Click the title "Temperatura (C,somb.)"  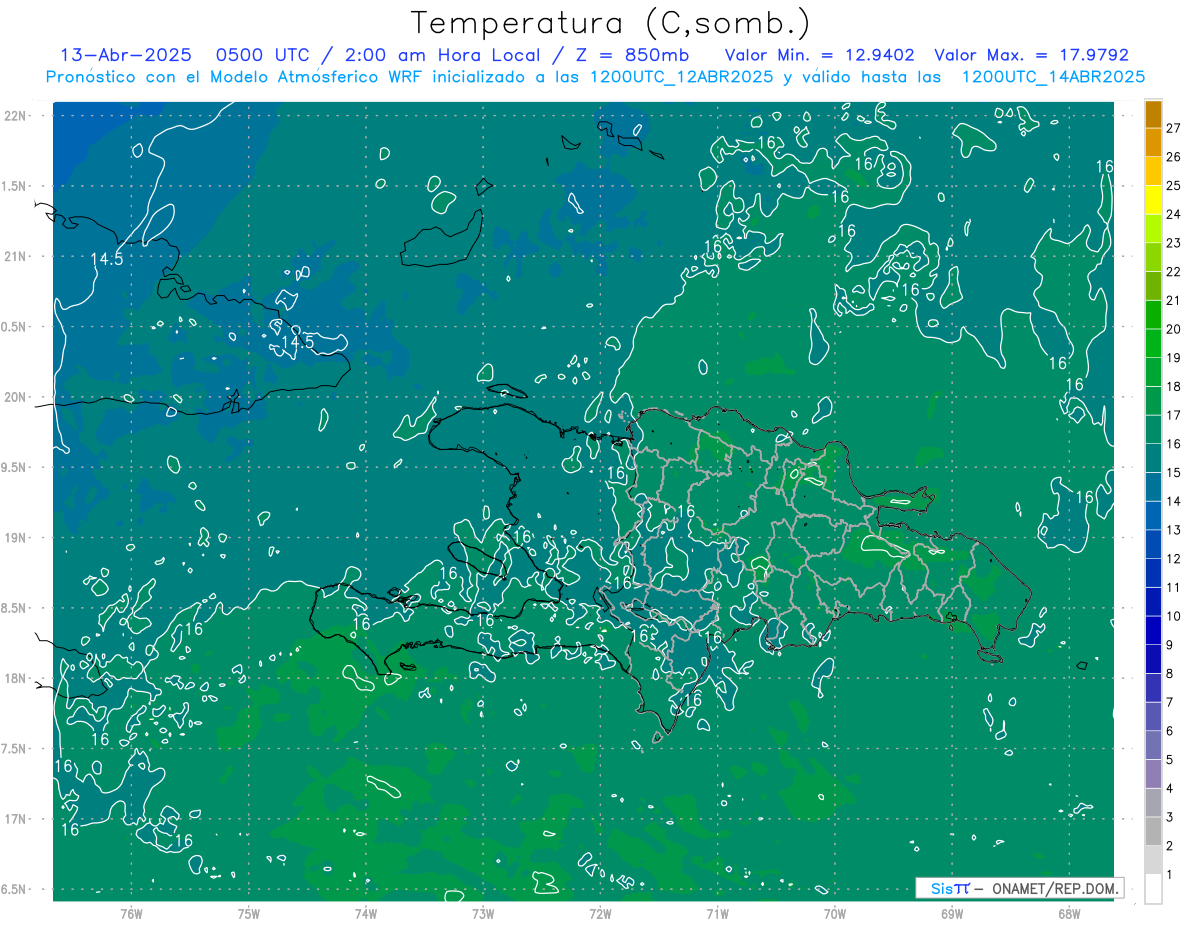[610, 23]
